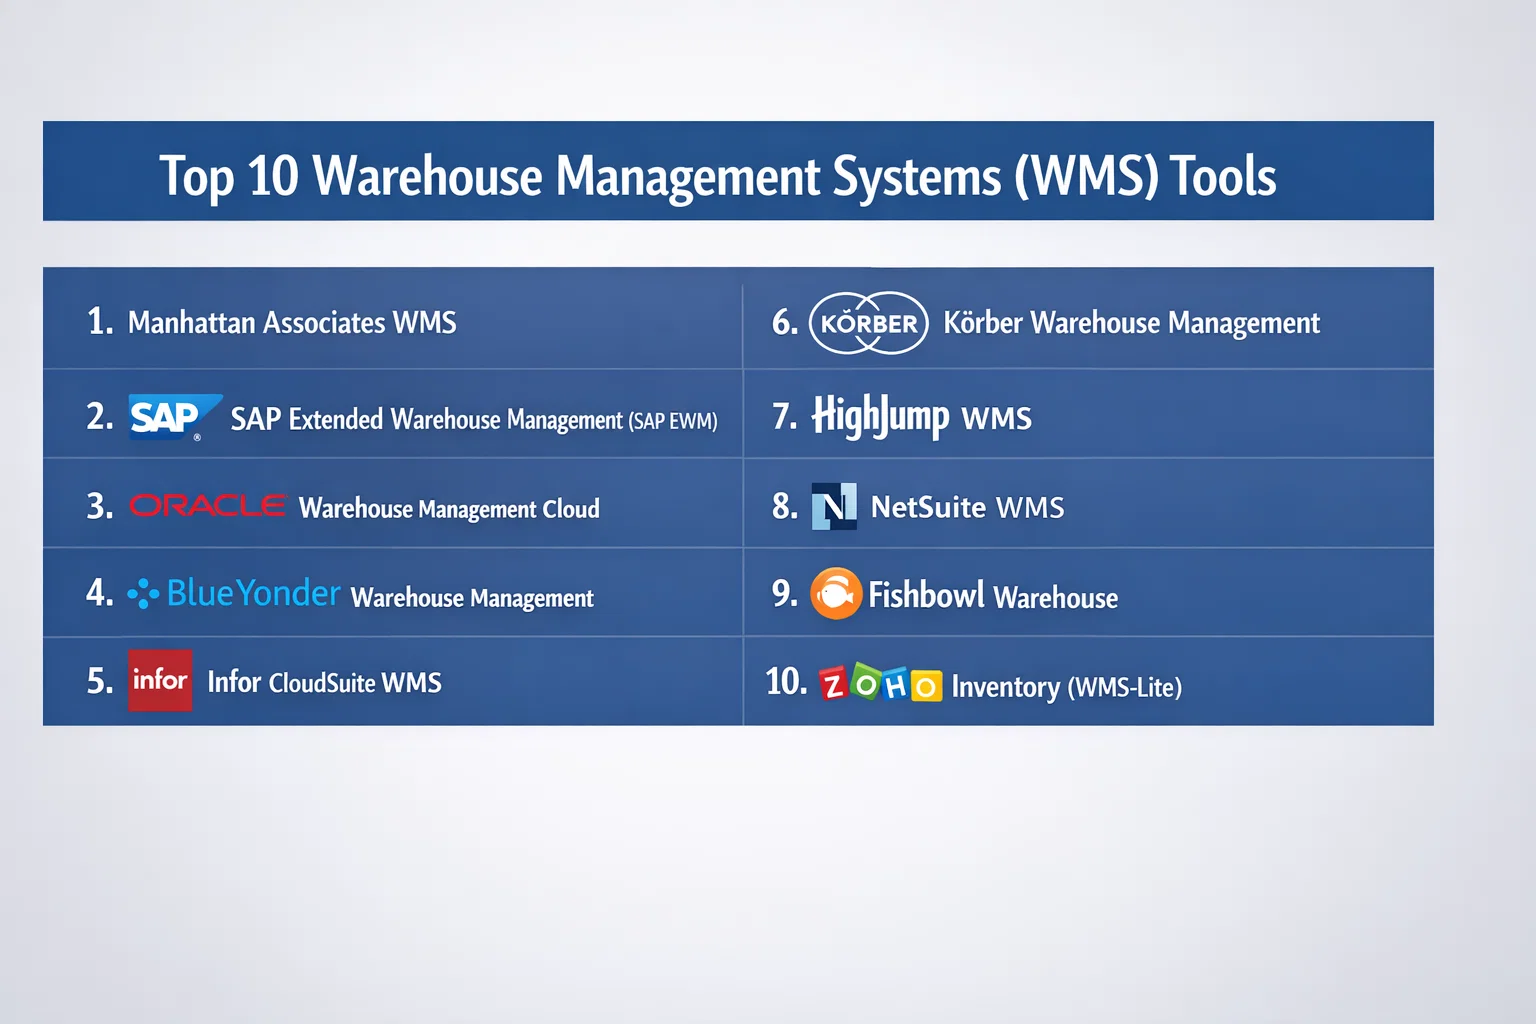Click the colorful Zoho logo
The height and width of the screenshot is (1024, 1536).
pyautogui.click(x=880, y=685)
